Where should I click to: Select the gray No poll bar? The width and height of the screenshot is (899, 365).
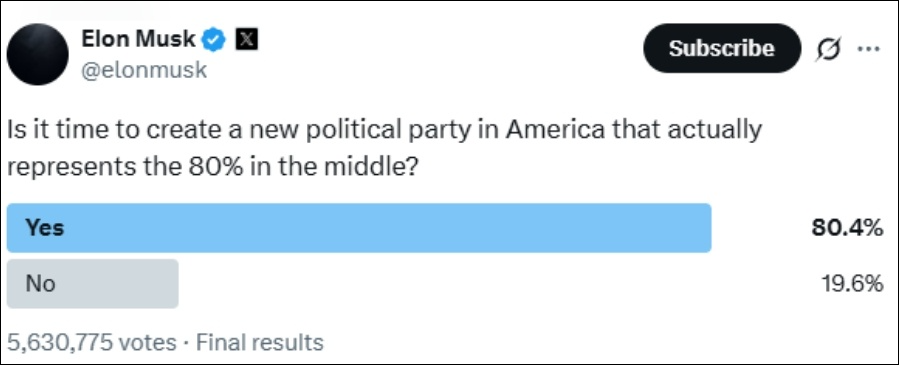coord(92,283)
